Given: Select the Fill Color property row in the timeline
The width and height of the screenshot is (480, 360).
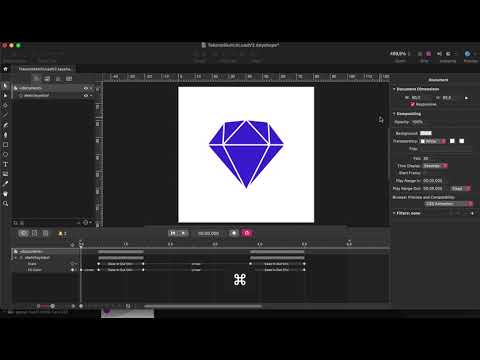Looking at the screenshot, I should pos(46,270).
